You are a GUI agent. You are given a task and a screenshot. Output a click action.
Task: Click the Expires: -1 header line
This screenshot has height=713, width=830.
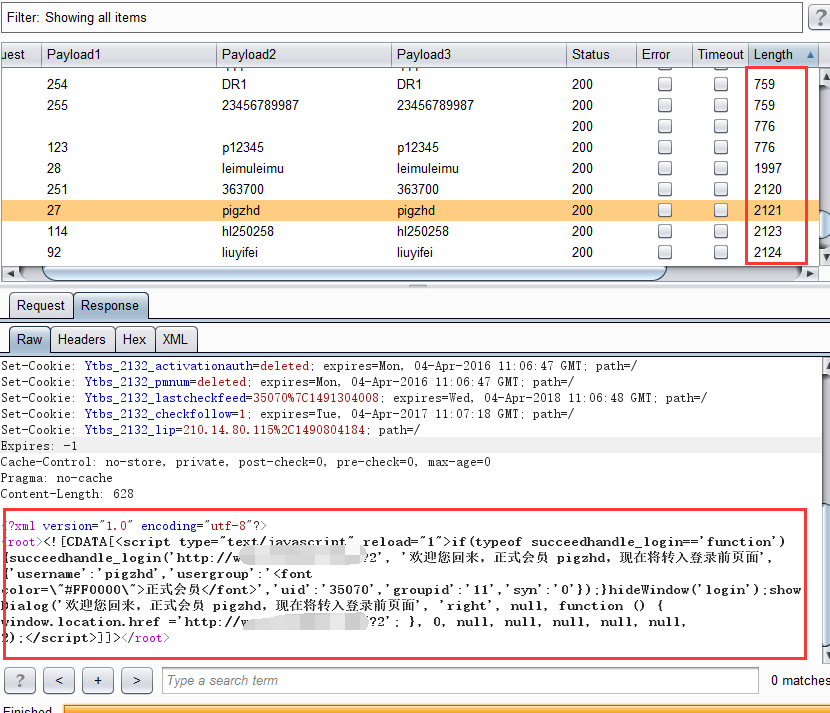tap(39, 446)
